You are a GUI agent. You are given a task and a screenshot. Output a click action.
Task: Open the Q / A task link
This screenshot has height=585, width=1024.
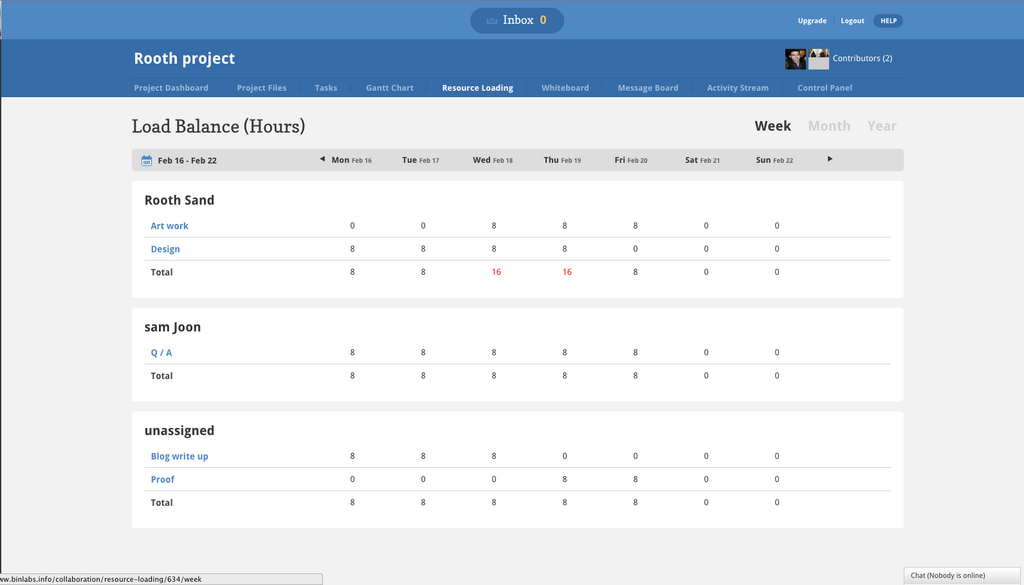click(x=161, y=353)
